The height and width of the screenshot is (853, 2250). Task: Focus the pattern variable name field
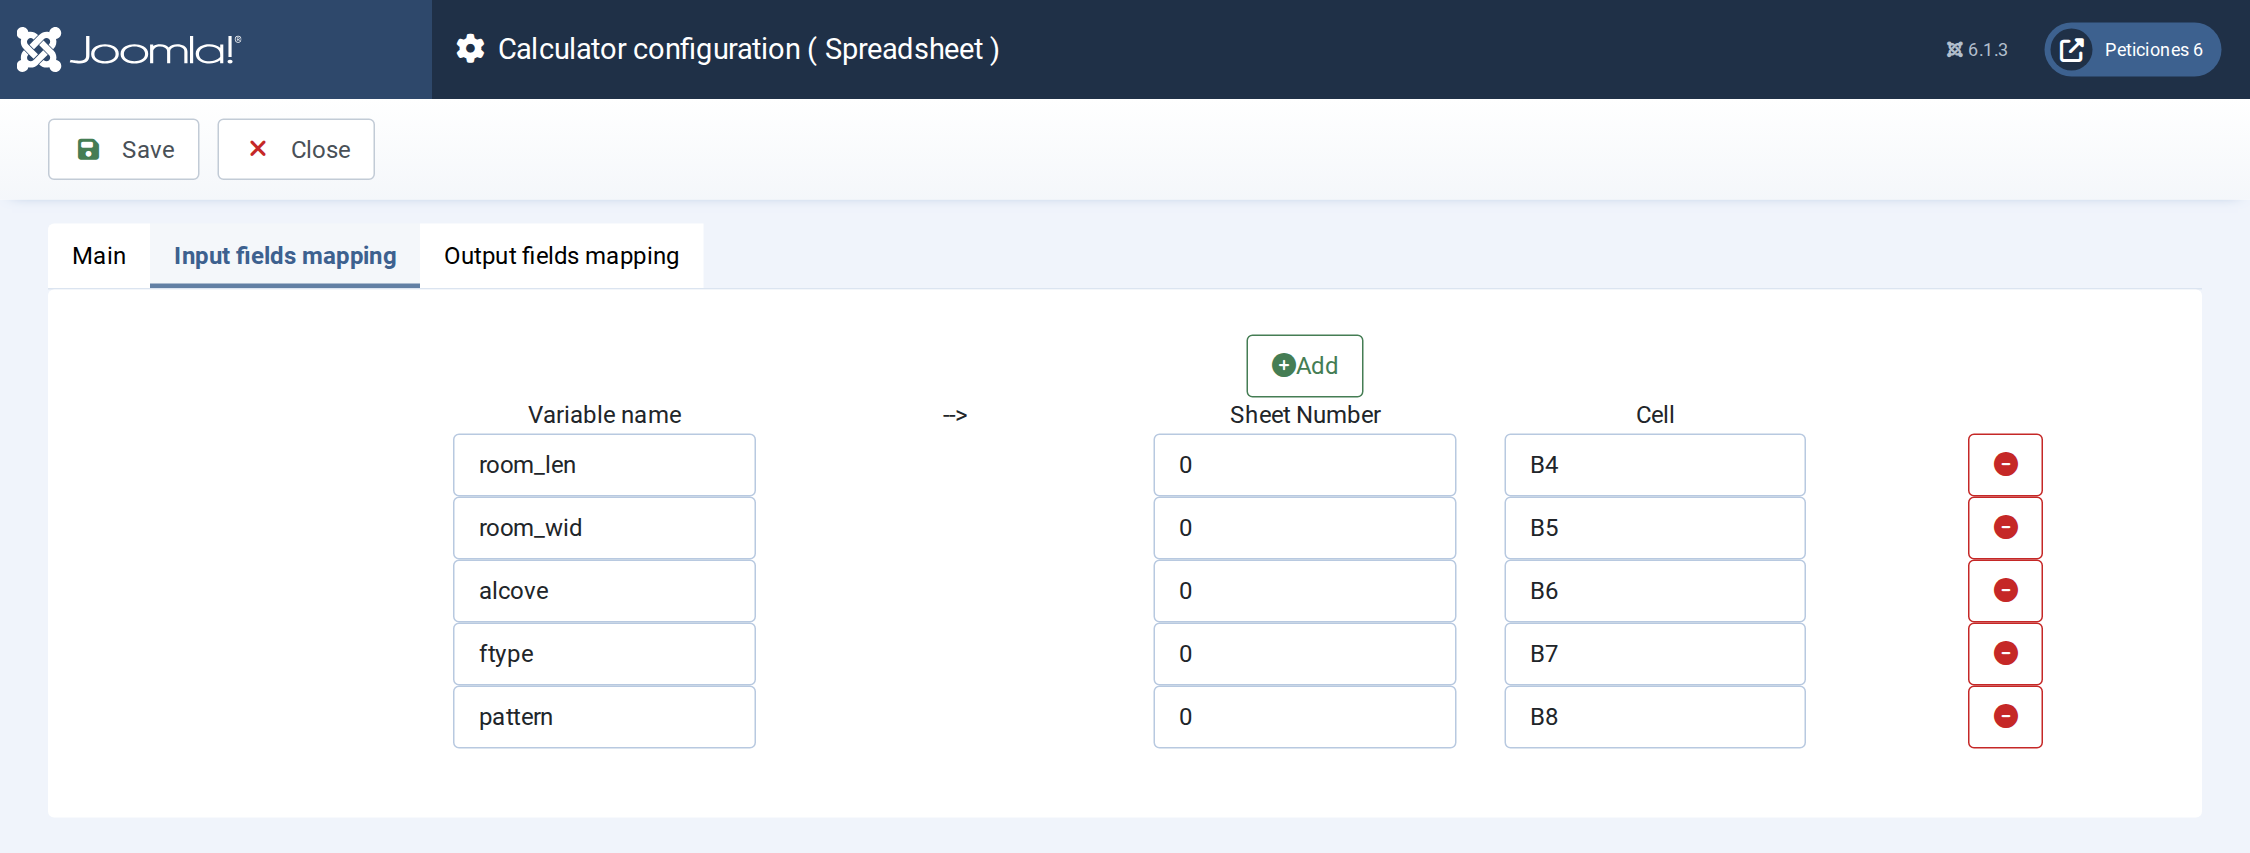tap(604, 717)
